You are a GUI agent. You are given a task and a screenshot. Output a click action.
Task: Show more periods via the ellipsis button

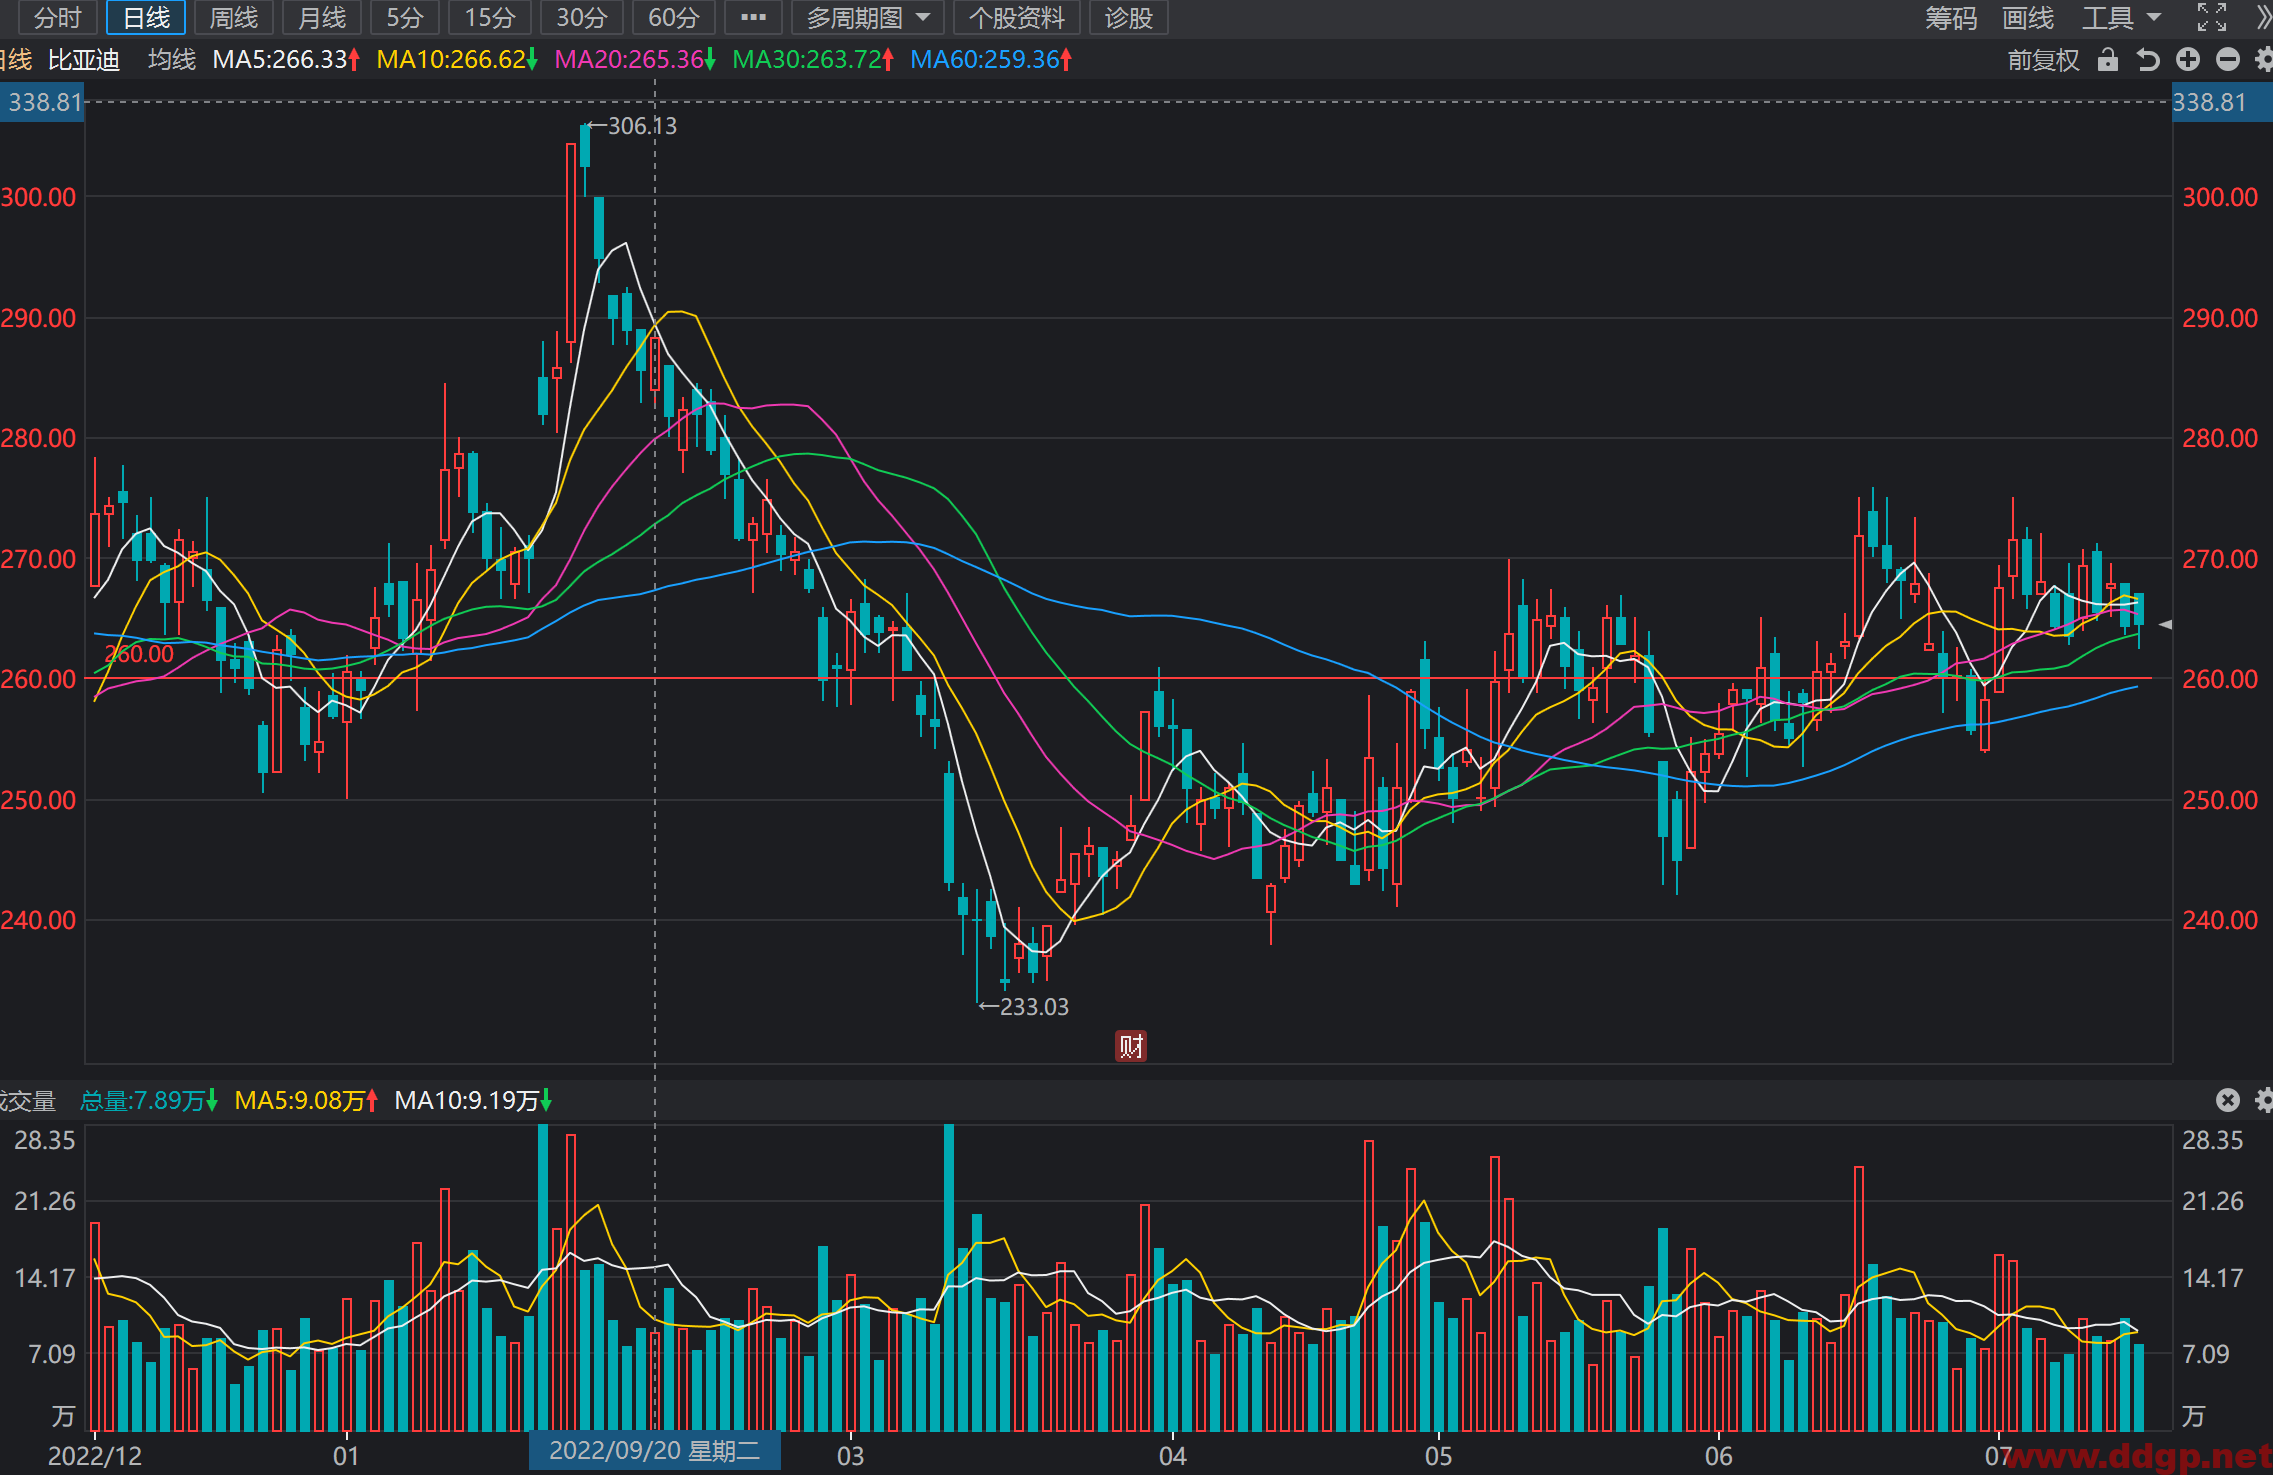(753, 17)
